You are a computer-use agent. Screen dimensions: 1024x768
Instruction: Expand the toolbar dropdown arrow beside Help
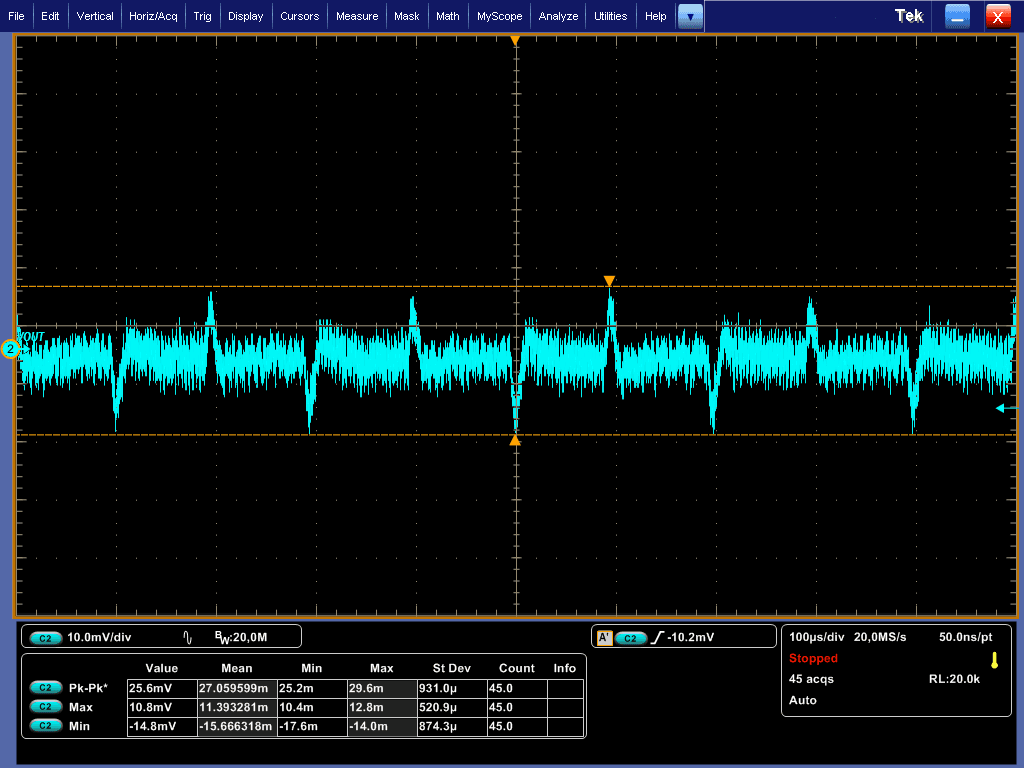click(x=690, y=16)
